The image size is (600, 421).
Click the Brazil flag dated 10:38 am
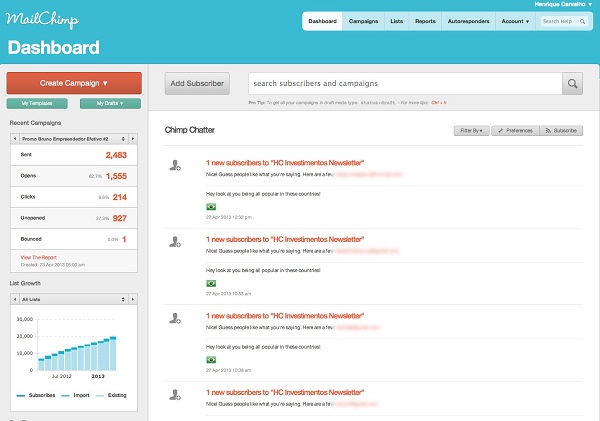click(x=211, y=360)
